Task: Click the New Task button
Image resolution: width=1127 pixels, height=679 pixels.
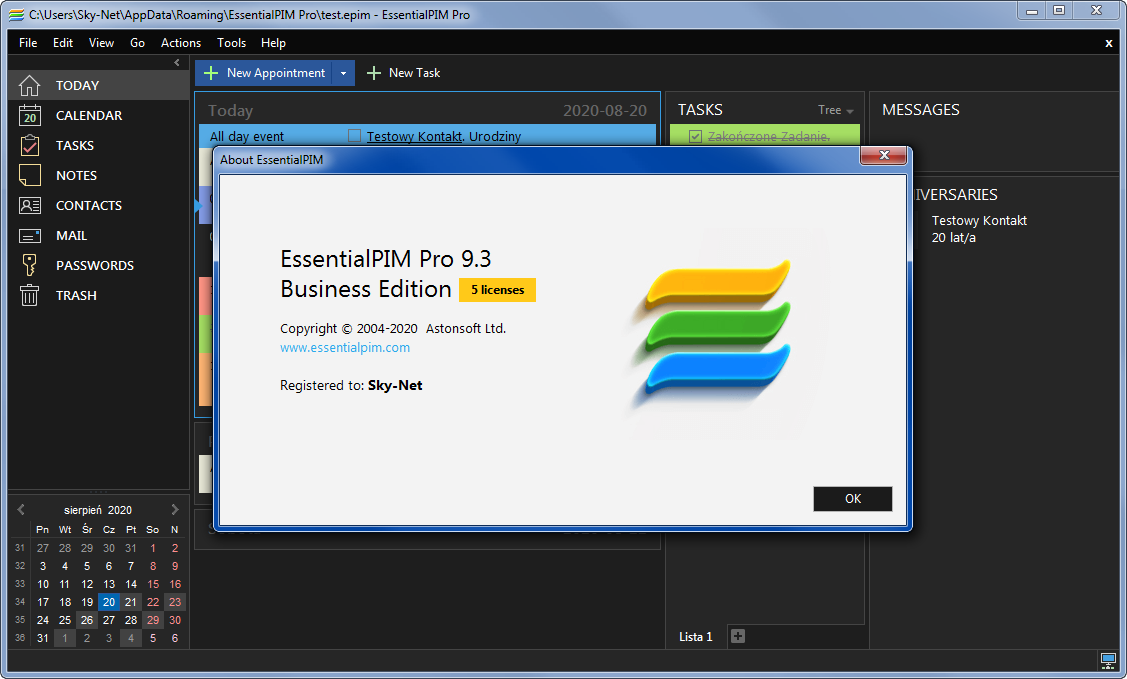Action: [x=404, y=73]
